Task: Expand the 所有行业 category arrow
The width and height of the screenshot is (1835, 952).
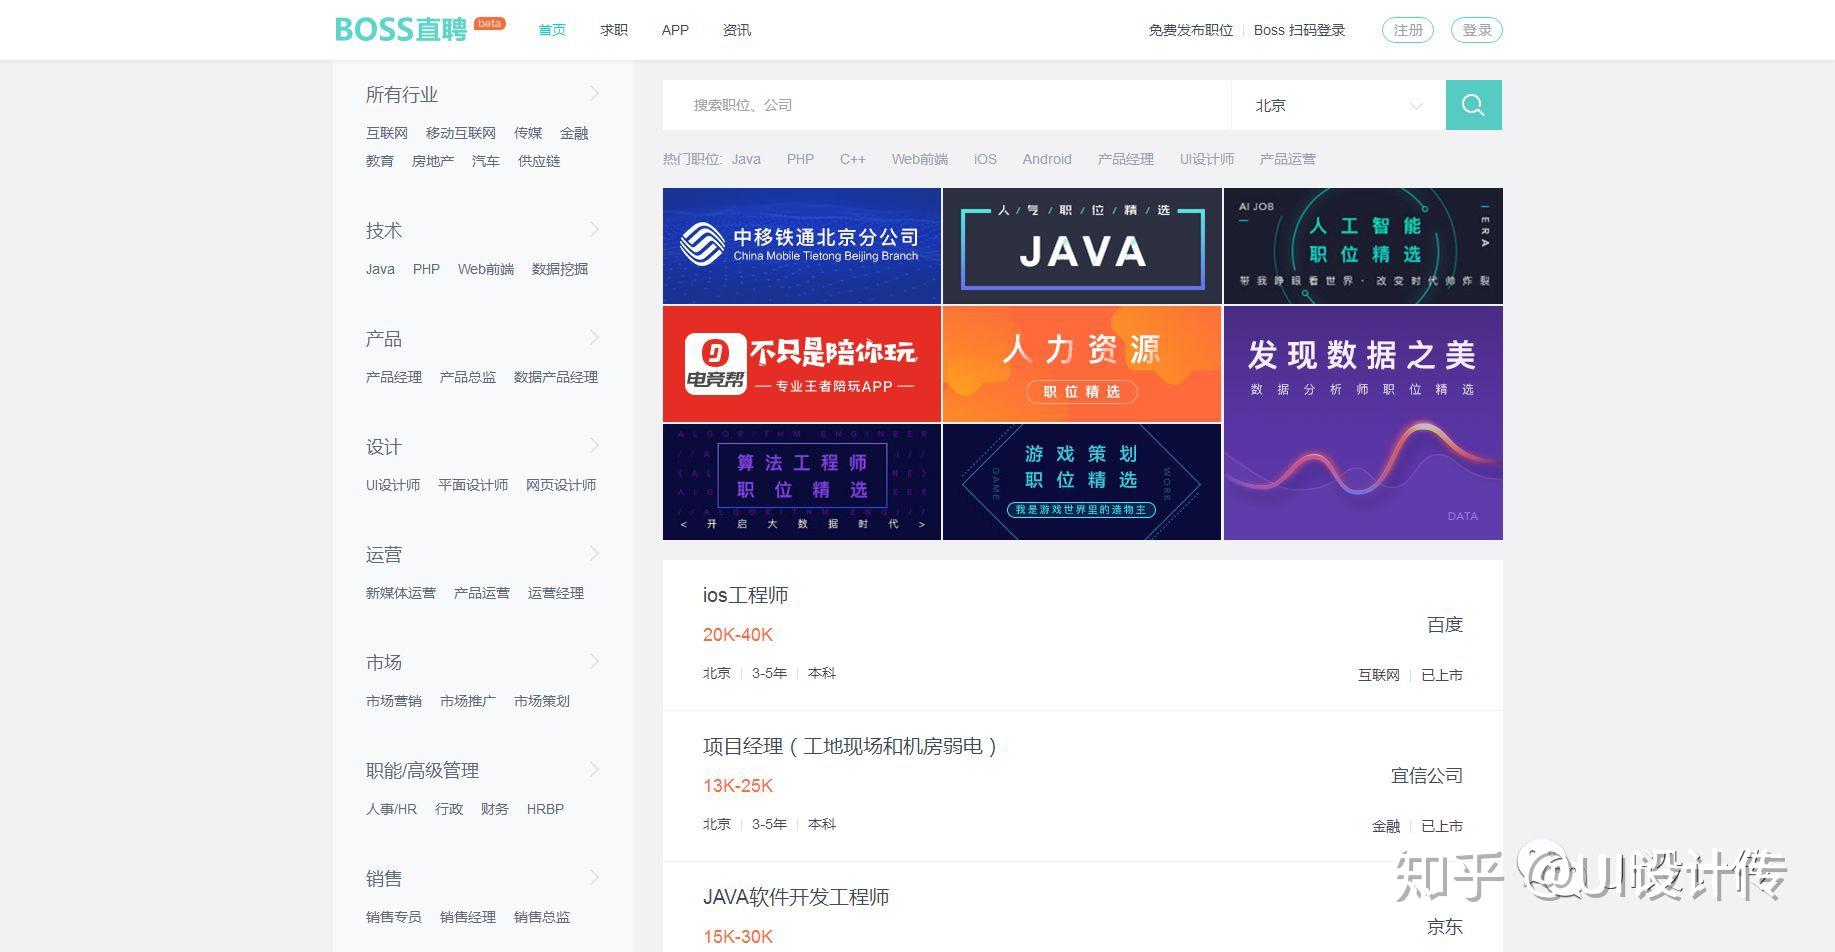Action: click(x=594, y=93)
